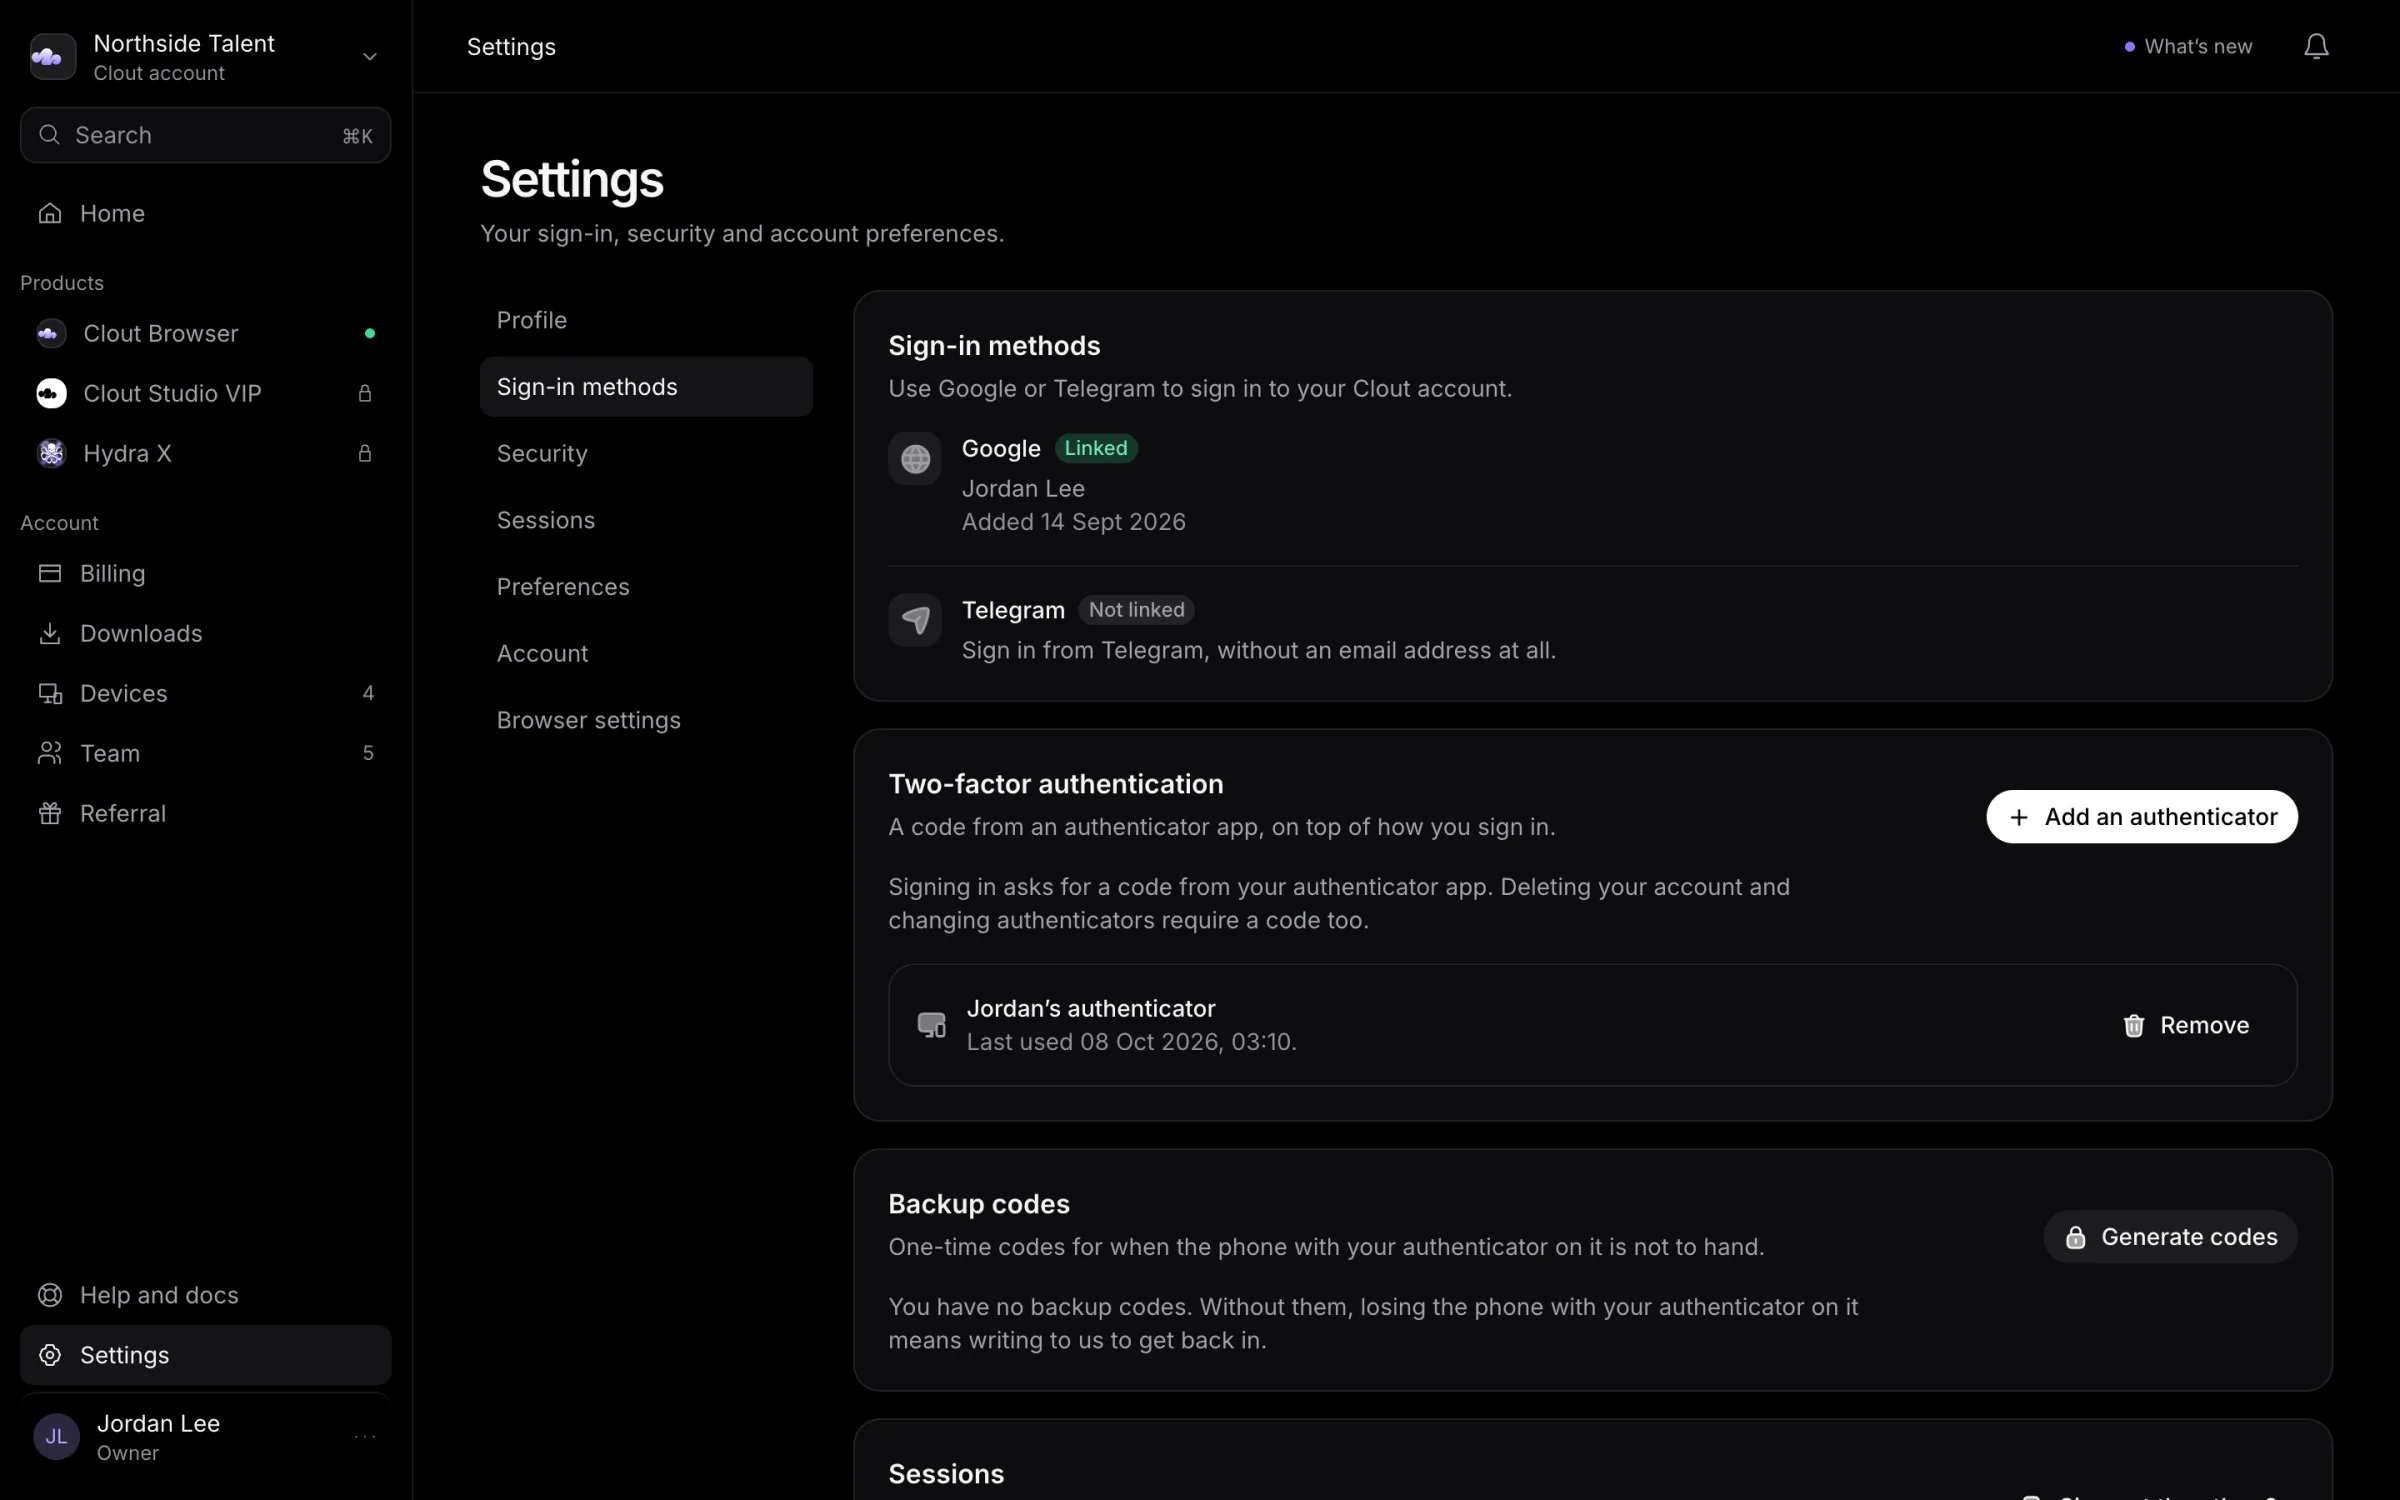This screenshot has height=1500, width=2400.
Task: Click the Downloads arrow icon
Action: click(49, 633)
